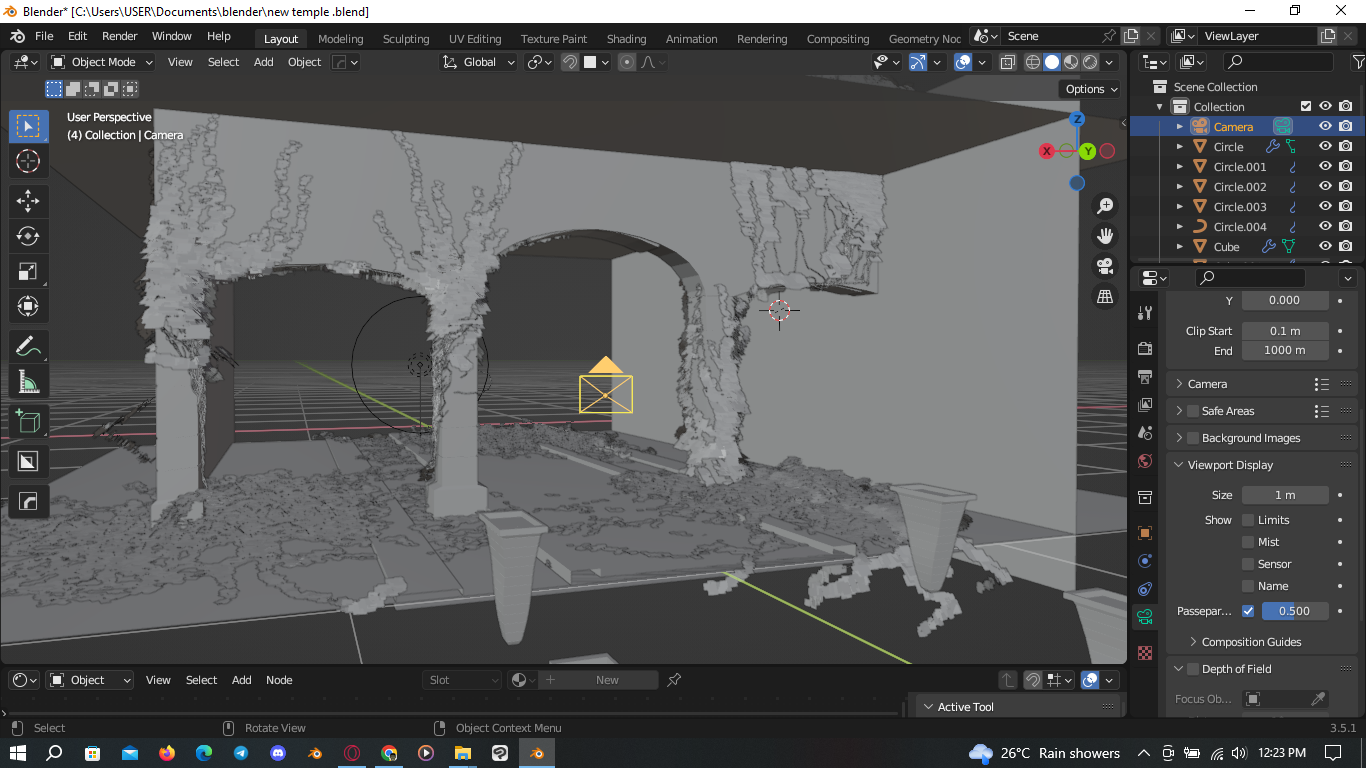Switch perspective/orthographic with grid icon
1366x768 pixels.
click(1105, 296)
